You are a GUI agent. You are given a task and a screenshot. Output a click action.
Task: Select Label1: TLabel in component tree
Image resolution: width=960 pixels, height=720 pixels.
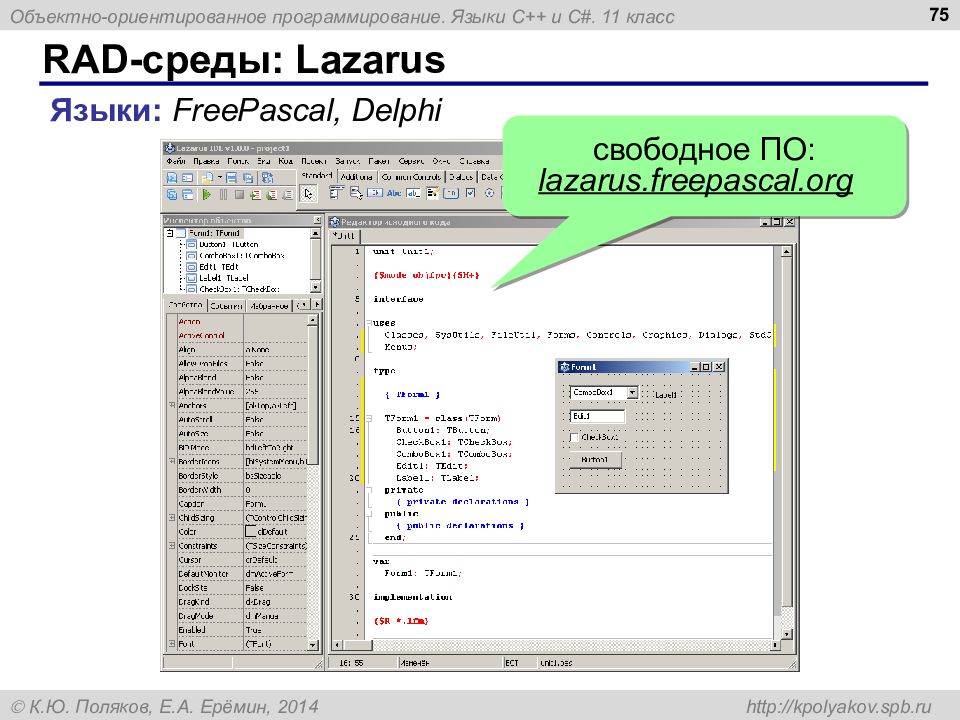coord(223,278)
